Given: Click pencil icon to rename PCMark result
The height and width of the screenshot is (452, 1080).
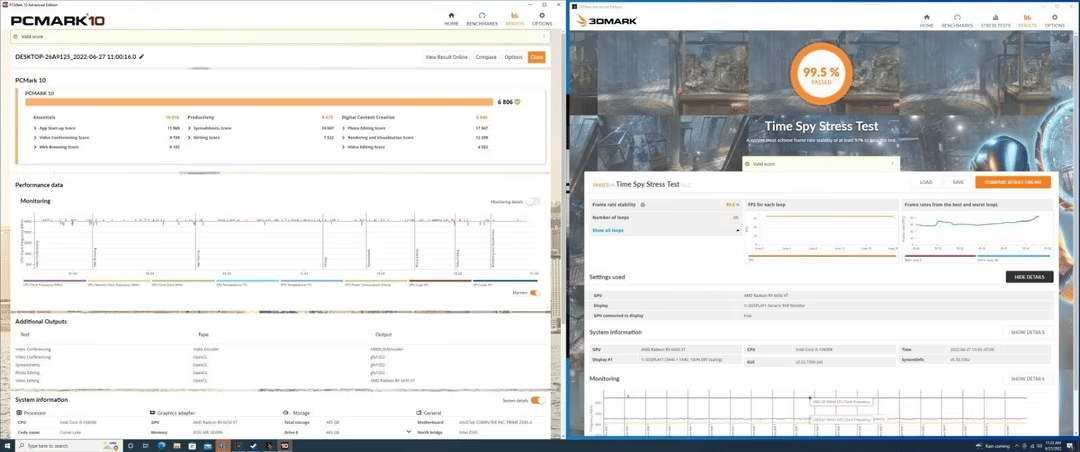Looking at the screenshot, I should coord(141,57).
